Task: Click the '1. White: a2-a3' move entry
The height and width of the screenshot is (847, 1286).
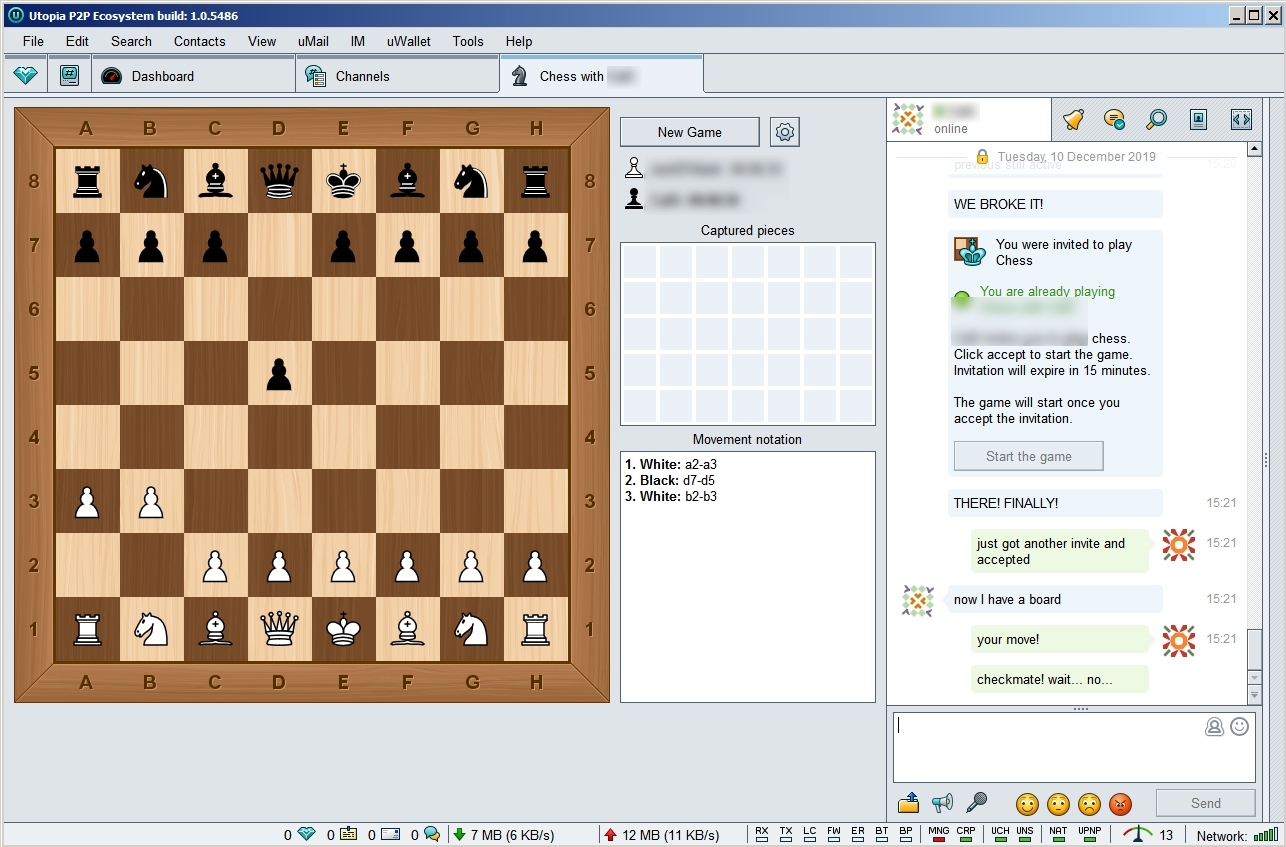Action: point(671,464)
